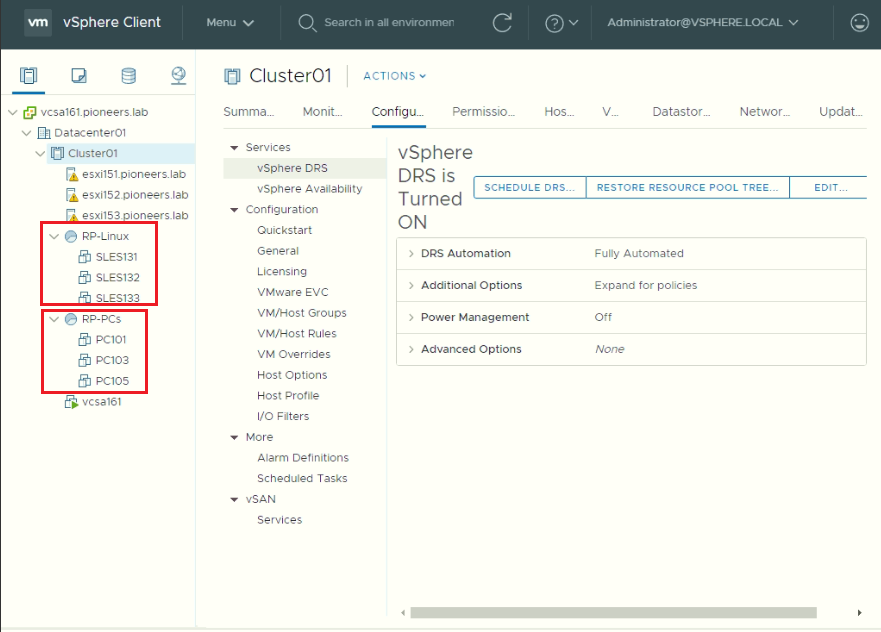881x632 pixels.
Task: Collapse the Datacenter01 tree node
Action: pyautogui.click(x=26, y=133)
